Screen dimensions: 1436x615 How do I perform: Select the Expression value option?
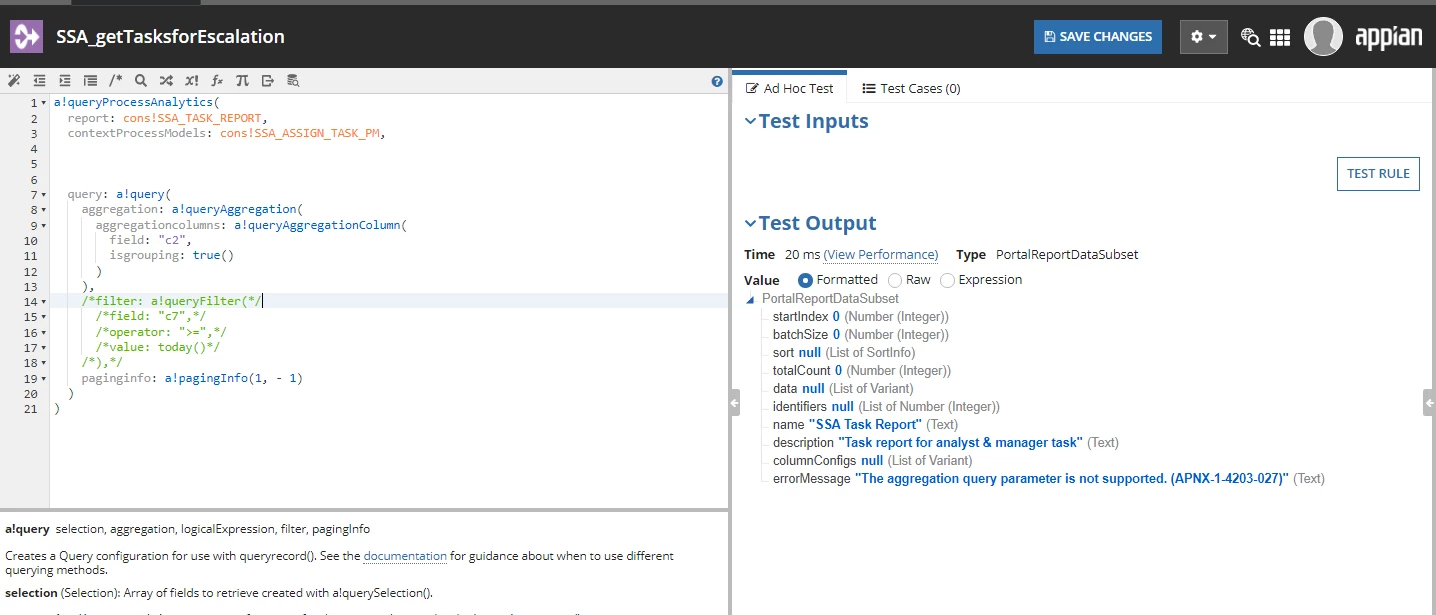947,280
